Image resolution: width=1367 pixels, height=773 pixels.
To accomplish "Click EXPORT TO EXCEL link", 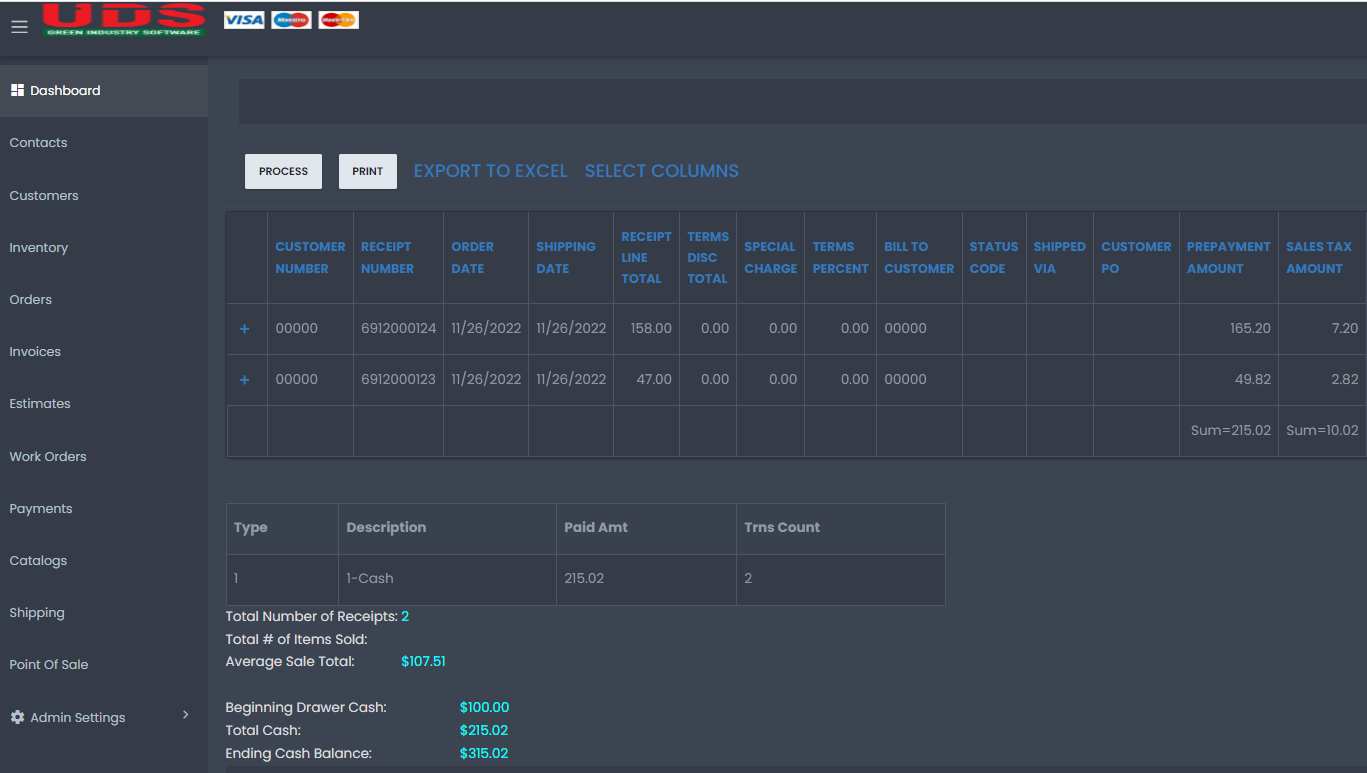I will point(490,171).
